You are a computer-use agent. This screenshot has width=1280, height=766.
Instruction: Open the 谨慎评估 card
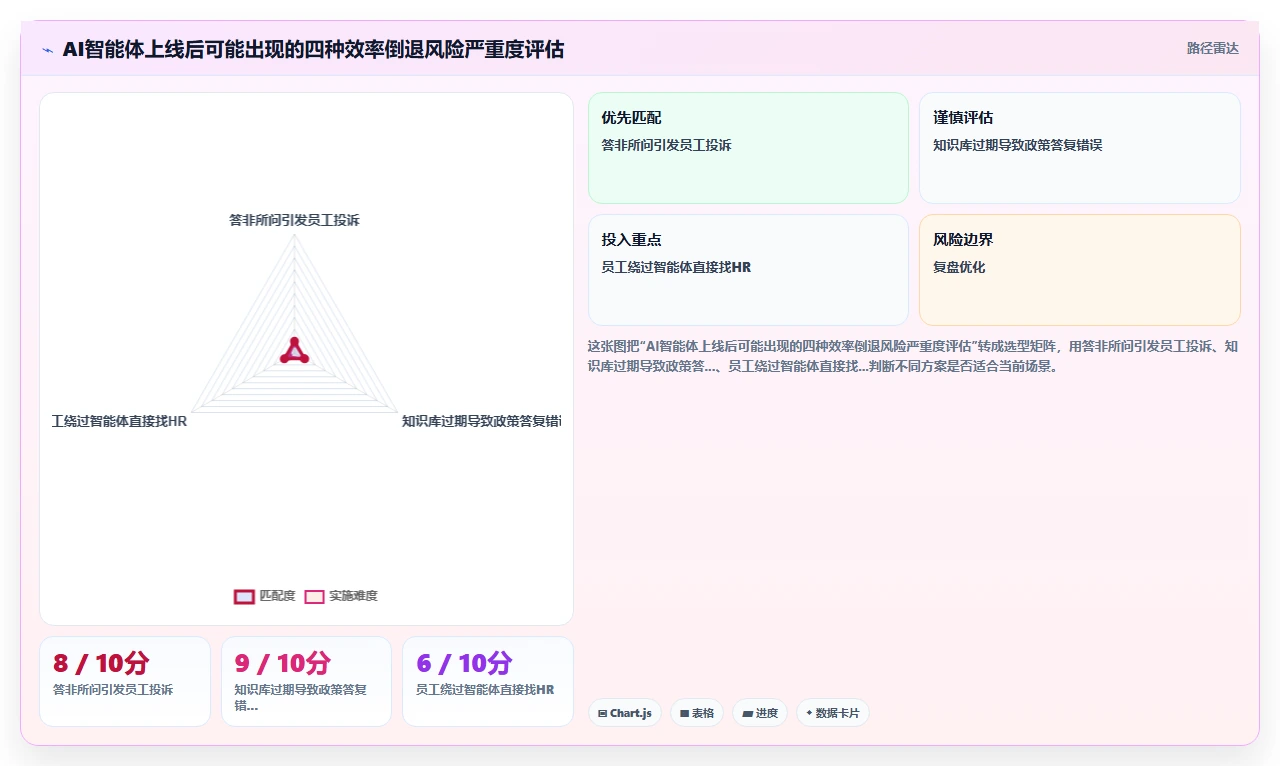pos(1079,148)
